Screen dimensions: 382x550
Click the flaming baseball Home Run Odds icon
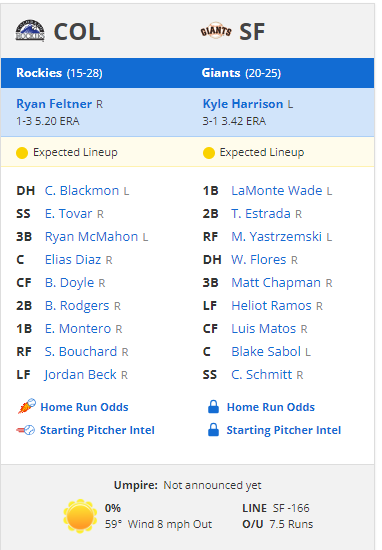(x=27, y=406)
